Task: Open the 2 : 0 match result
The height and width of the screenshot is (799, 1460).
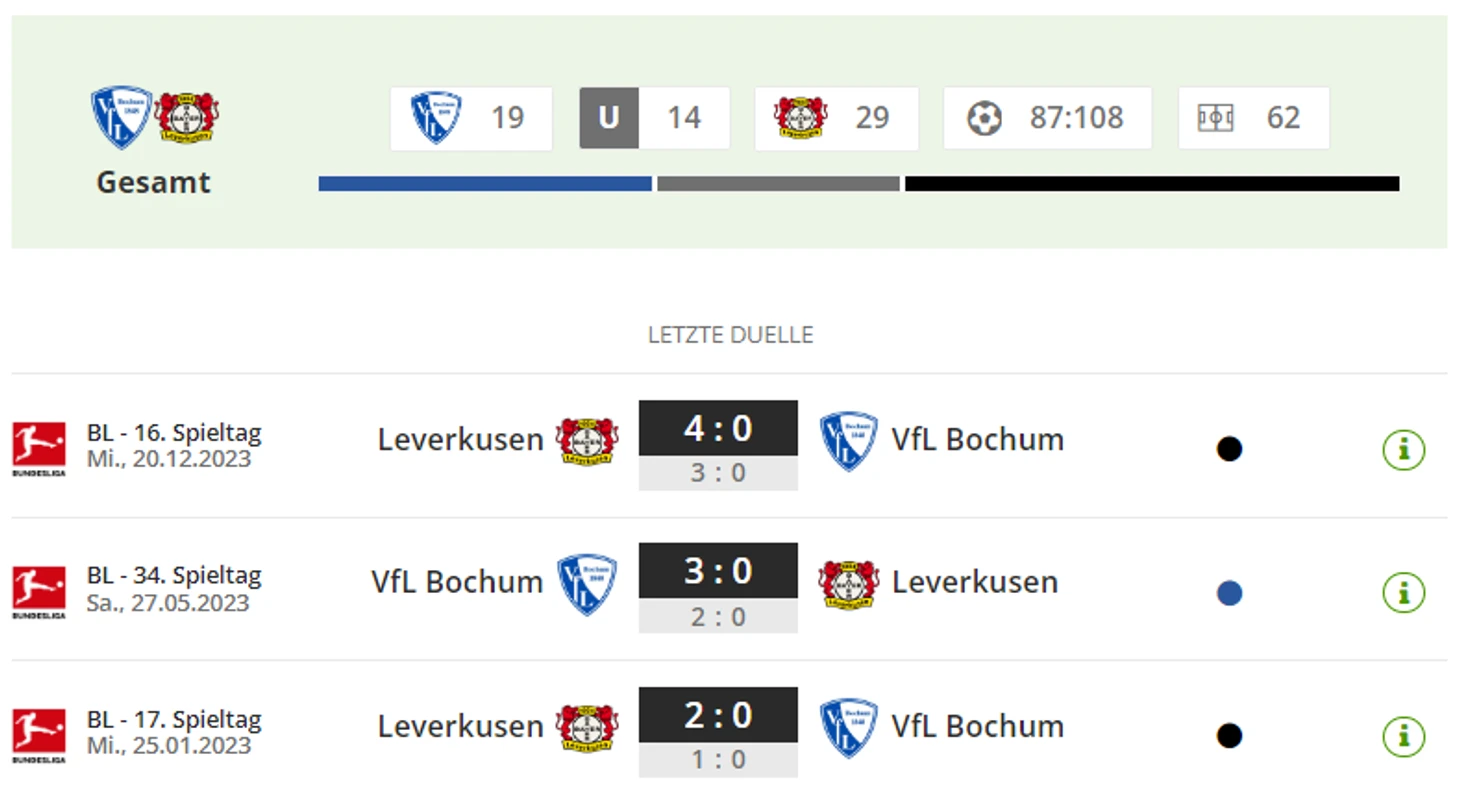Action: 718,715
